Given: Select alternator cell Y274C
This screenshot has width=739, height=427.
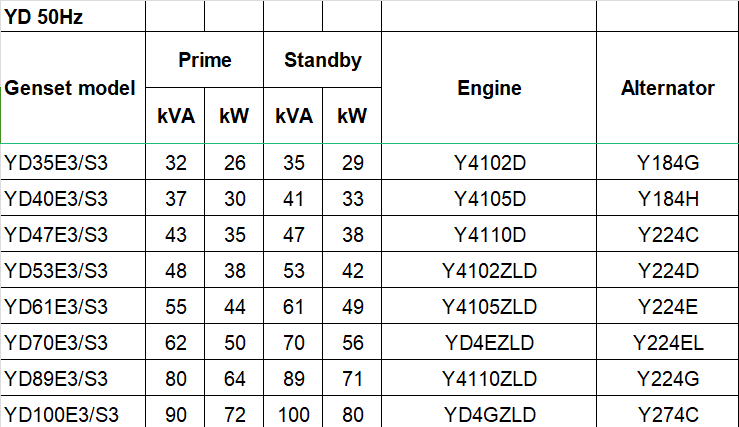Looking at the screenshot, I should [667, 414].
